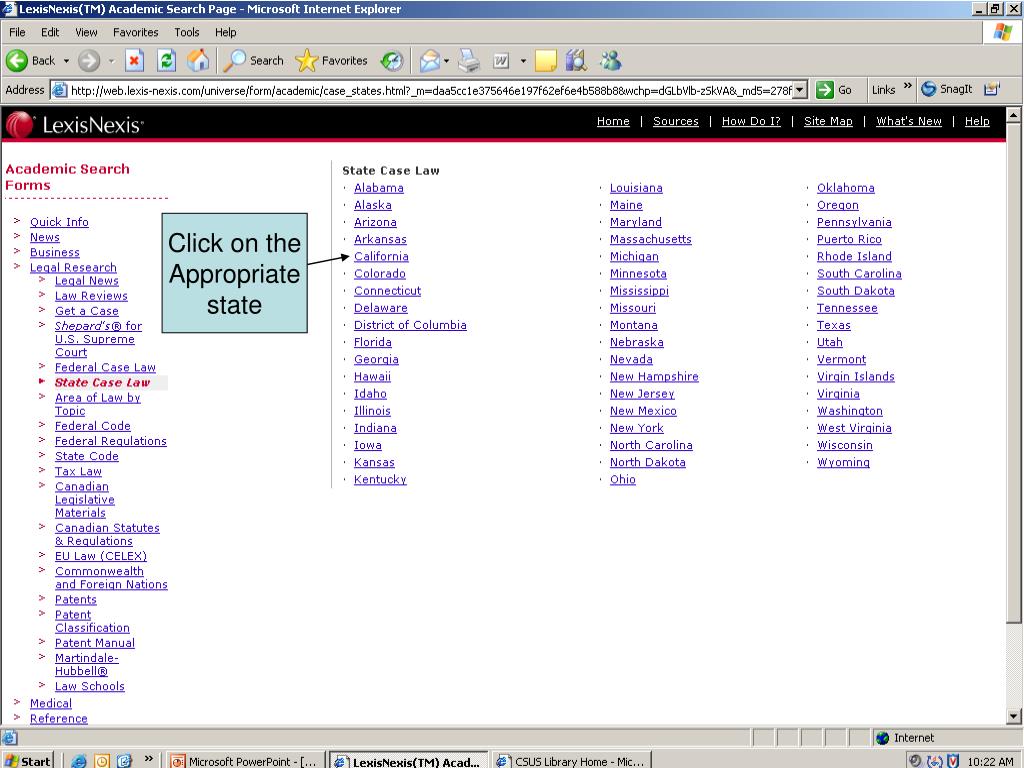Open the How Do I? header link
The image size is (1024, 768).
point(751,121)
